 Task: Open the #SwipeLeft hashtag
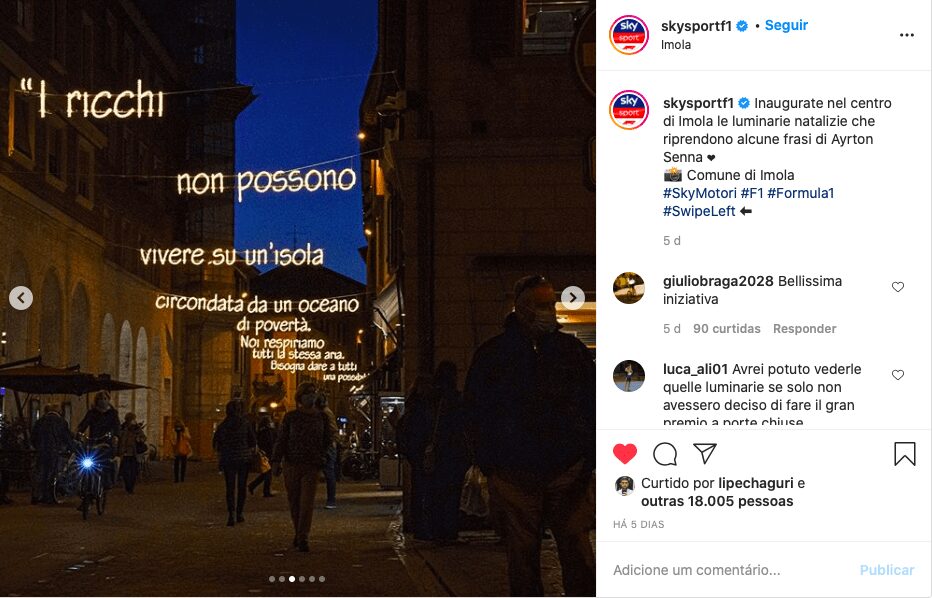(x=699, y=211)
